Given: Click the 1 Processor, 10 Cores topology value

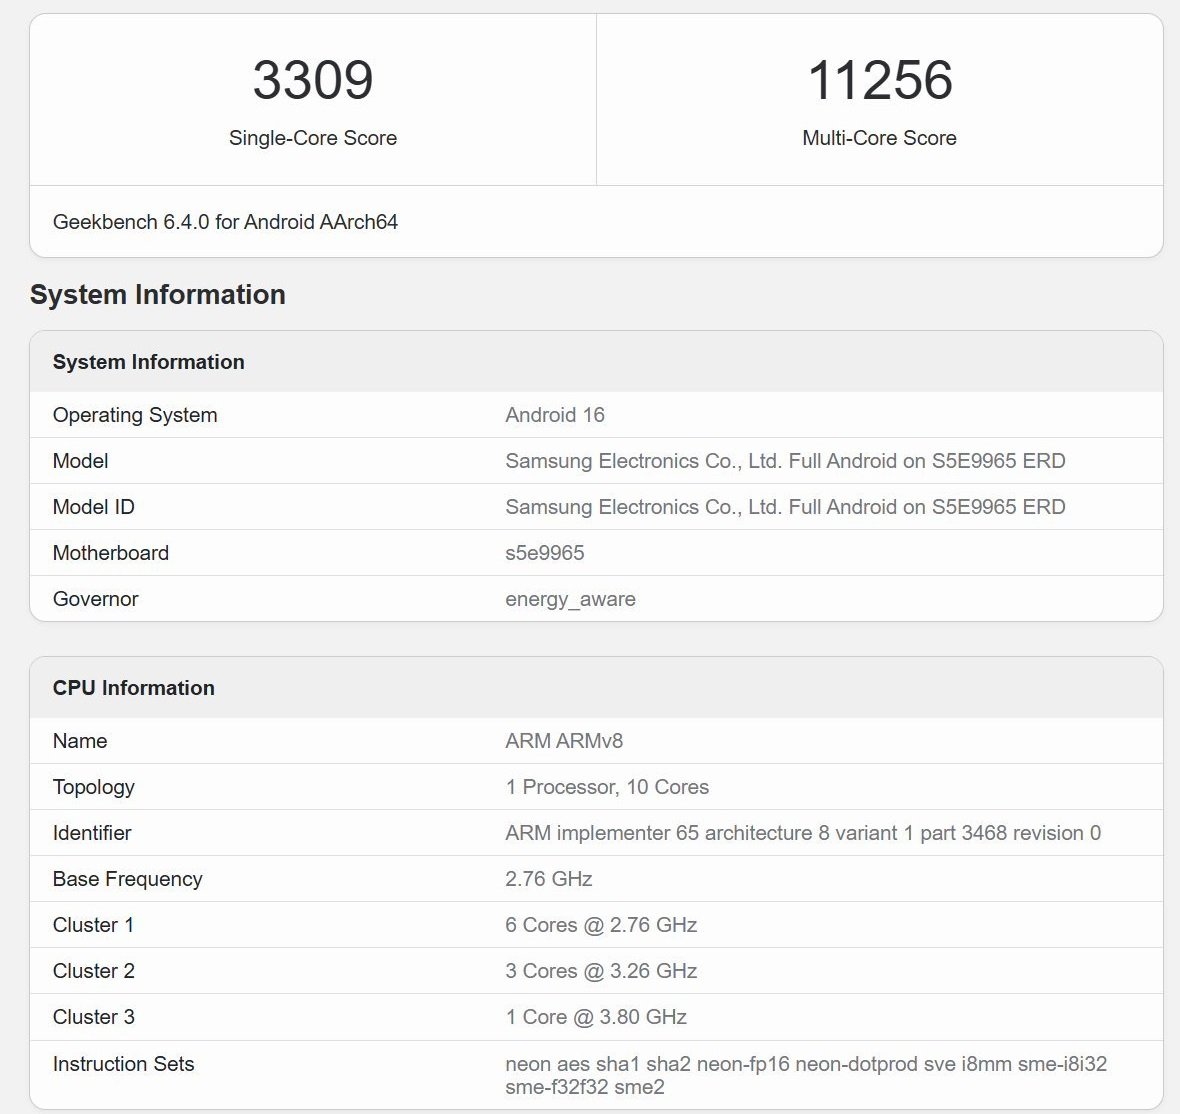Looking at the screenshot, I should (x=607, y=787).
